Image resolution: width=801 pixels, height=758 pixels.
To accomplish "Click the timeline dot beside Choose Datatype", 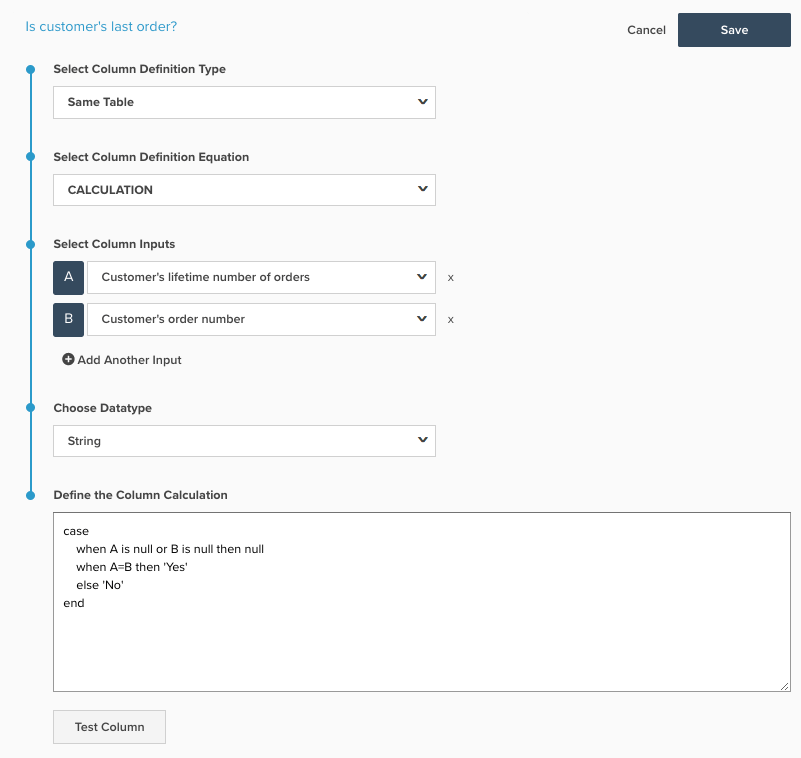I will tap(30, 408).
